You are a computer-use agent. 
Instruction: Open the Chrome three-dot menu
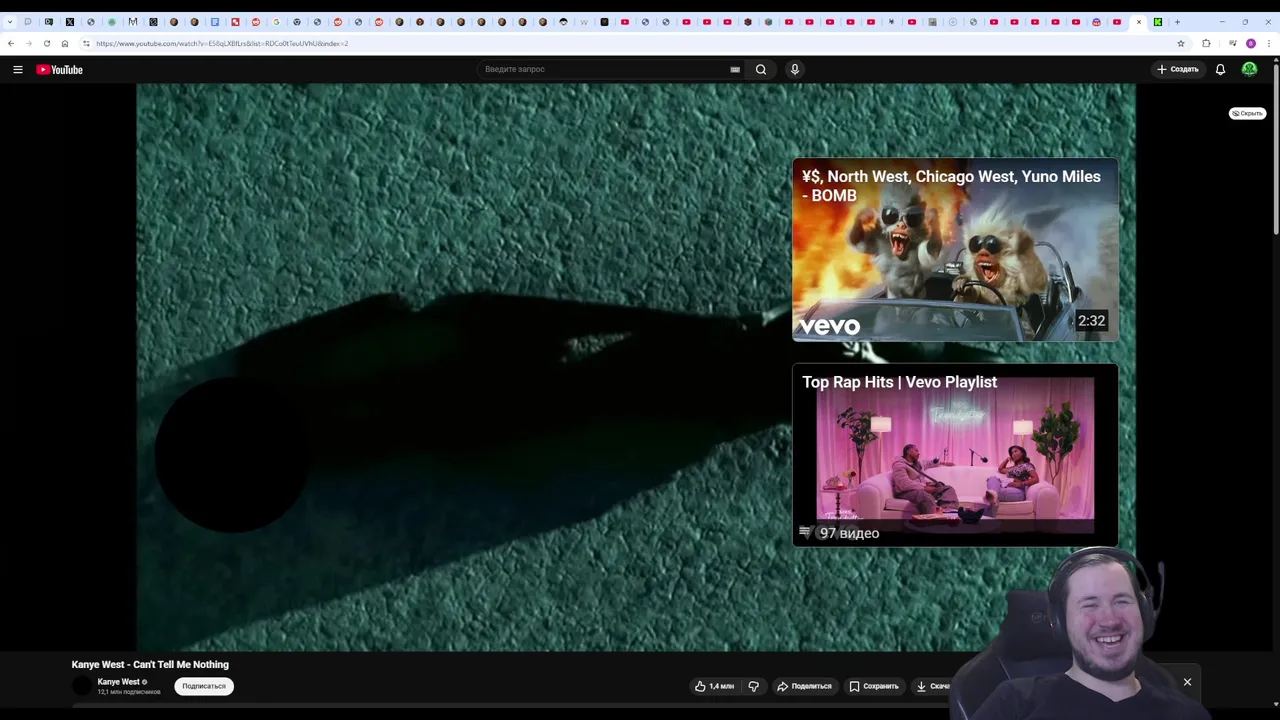point(1269,43)
